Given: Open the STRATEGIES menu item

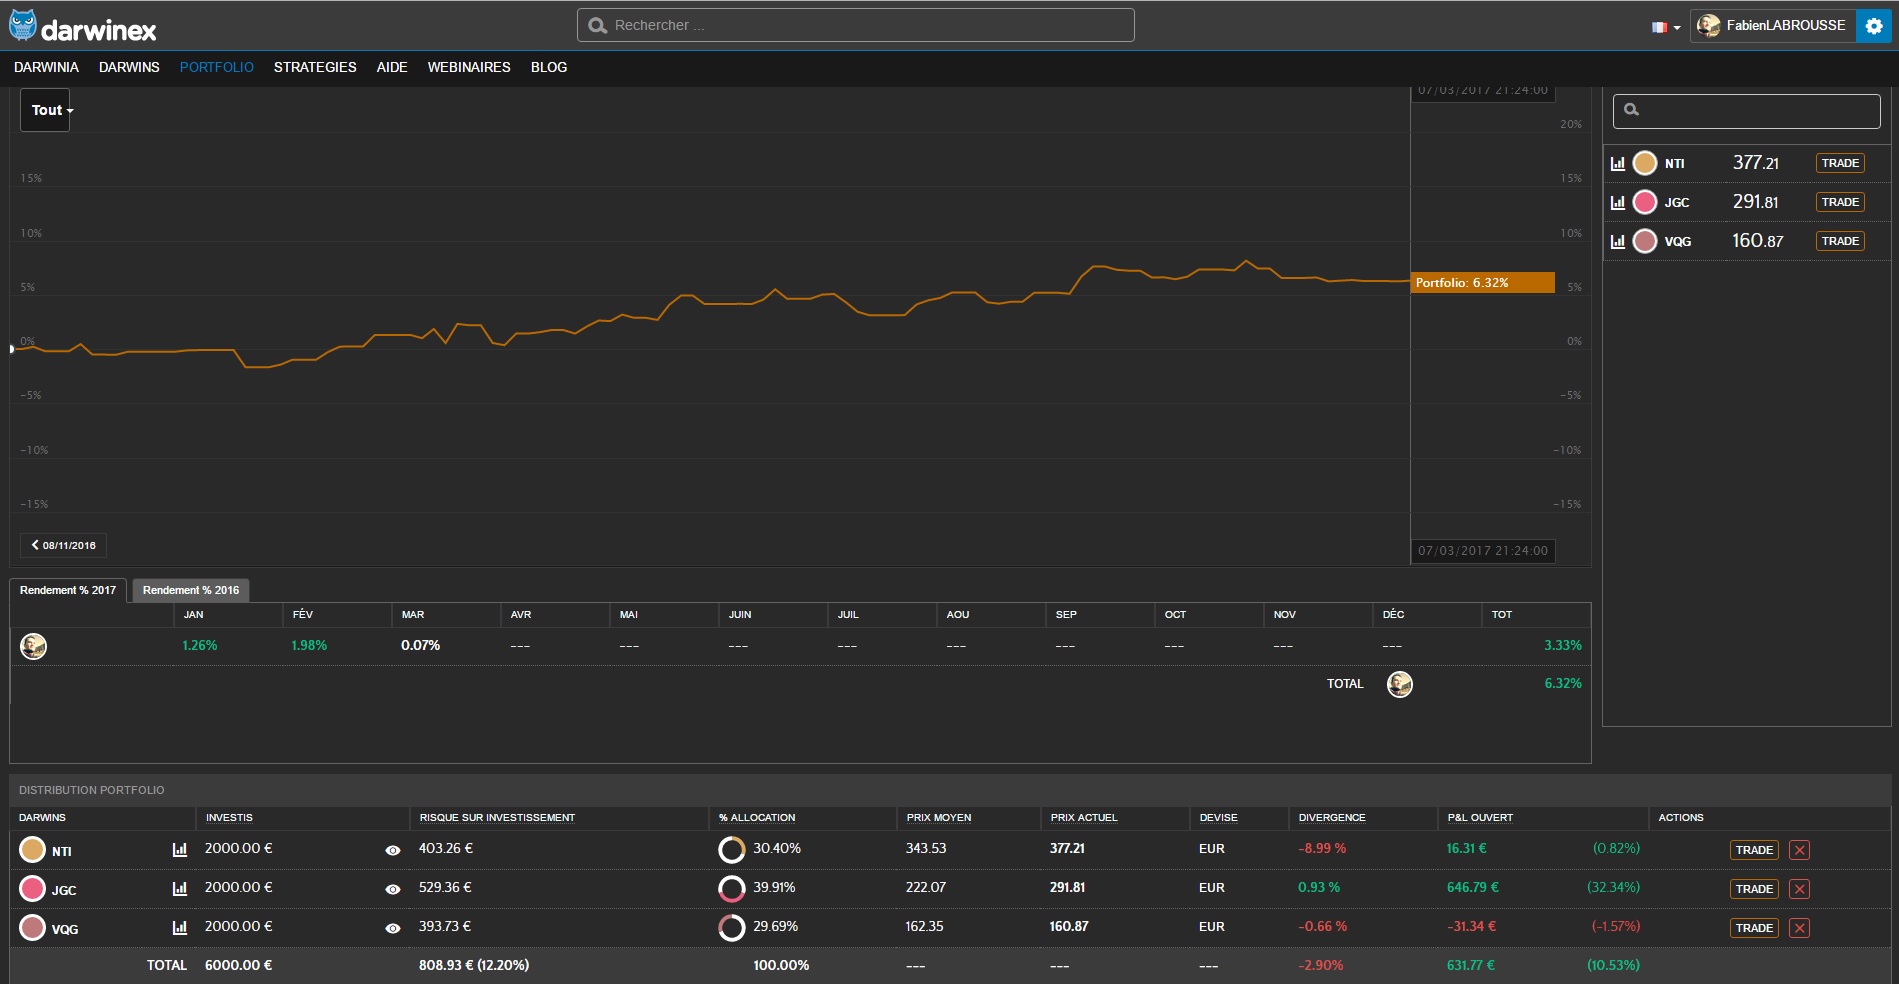Looking at the screenshot, I should [315, 67].
